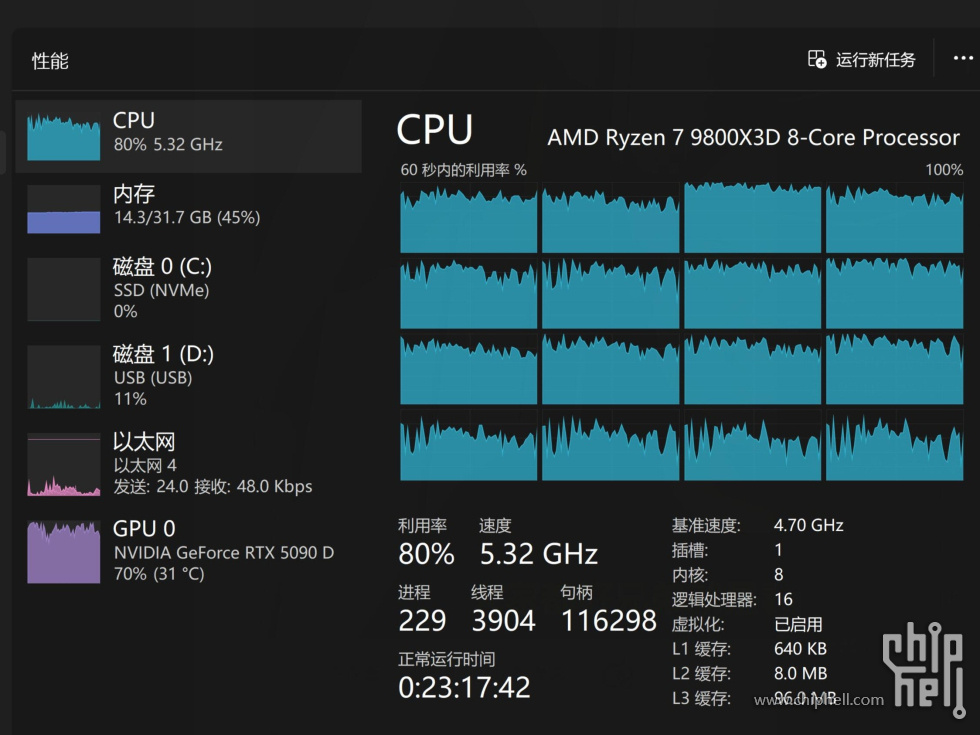Image resolution: width=980 pixels, height=735 pixels.
Task: Click the AMD Ryzen 7 9800X3D processor name
Action: [x=753, y=137]
